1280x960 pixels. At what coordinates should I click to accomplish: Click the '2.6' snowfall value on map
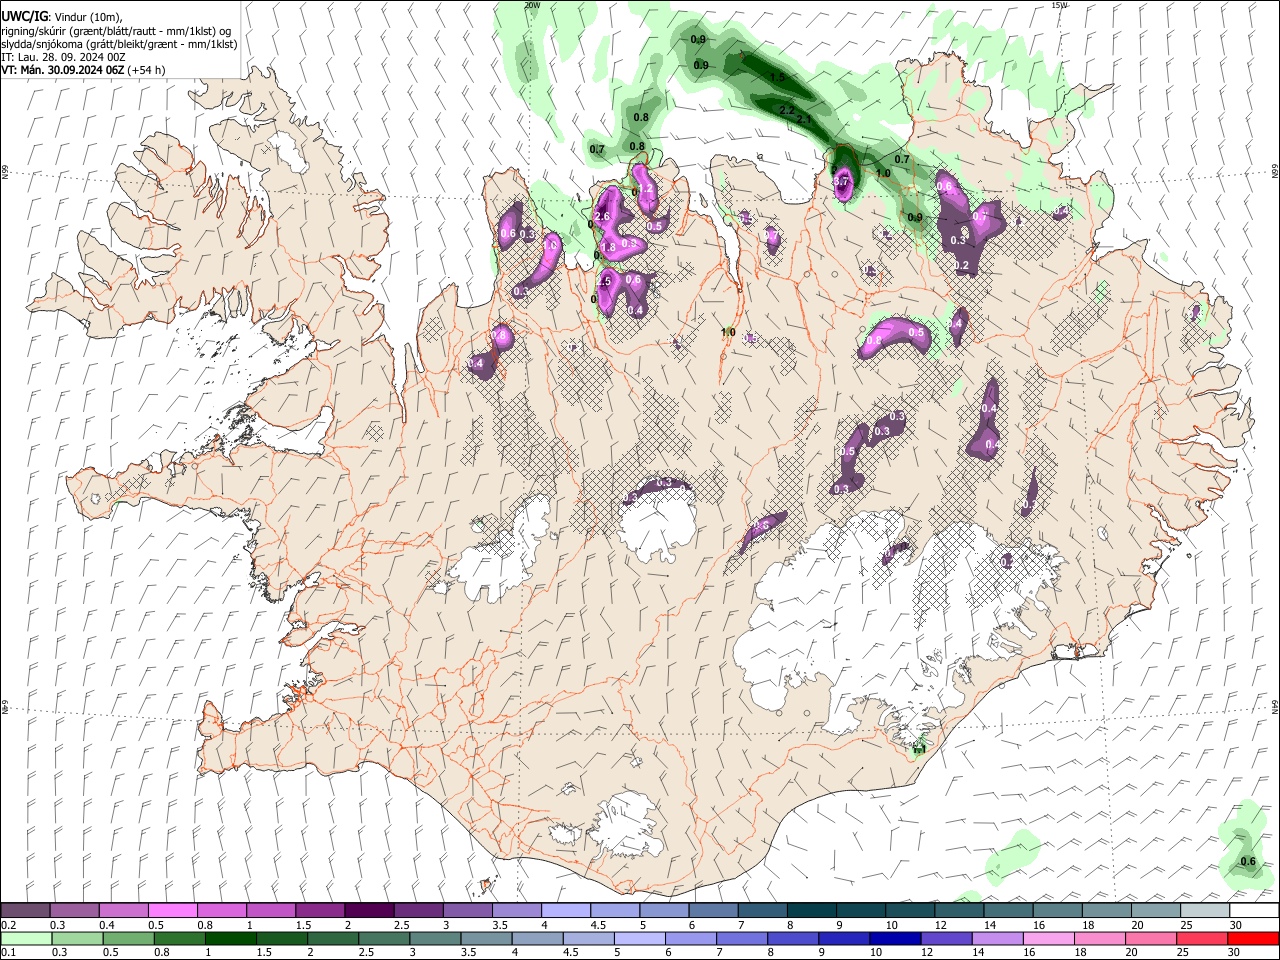click(602, 217)
